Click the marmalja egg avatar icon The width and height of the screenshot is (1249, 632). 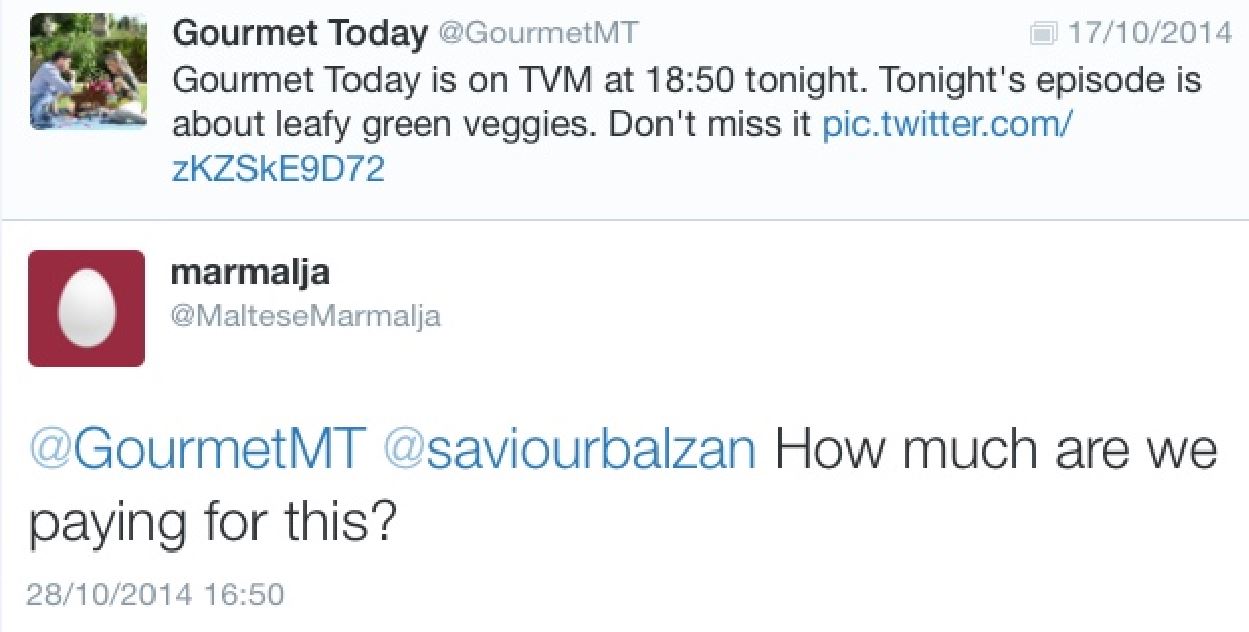(x=86, y=308)
